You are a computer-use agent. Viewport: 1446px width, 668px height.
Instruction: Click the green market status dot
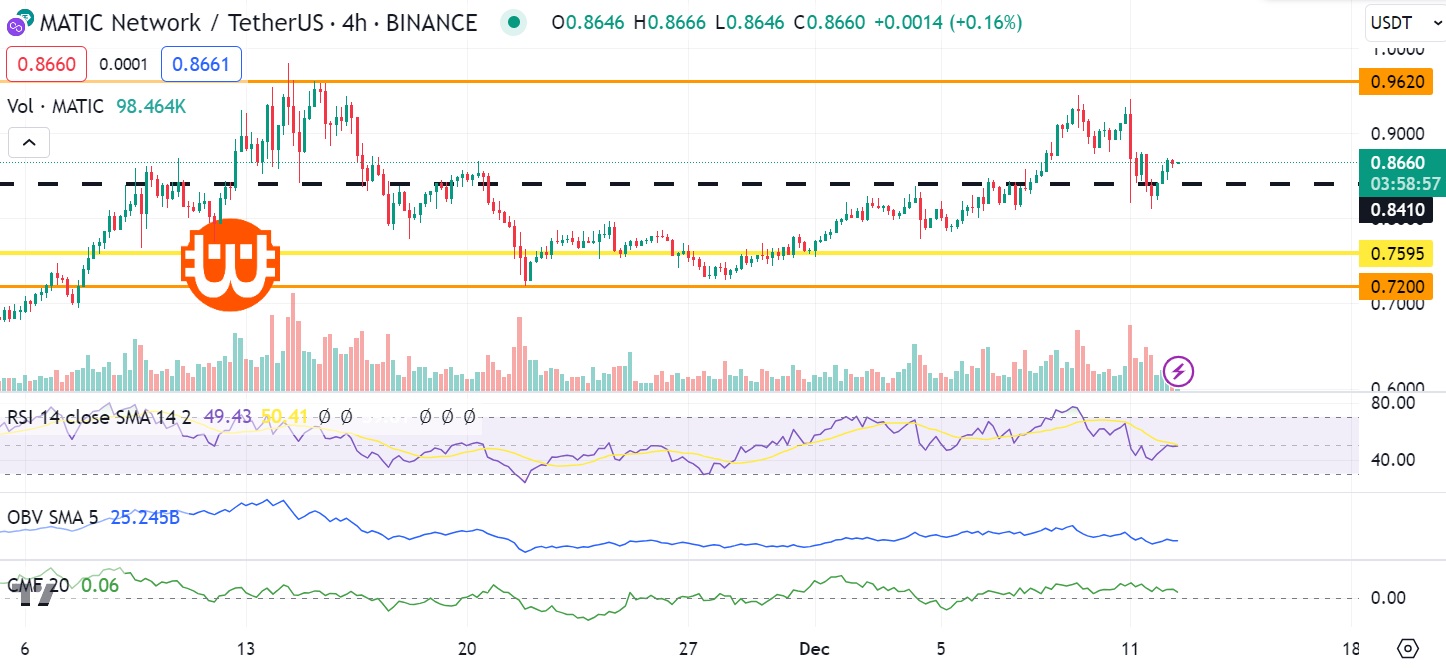[x=514, y=21]
